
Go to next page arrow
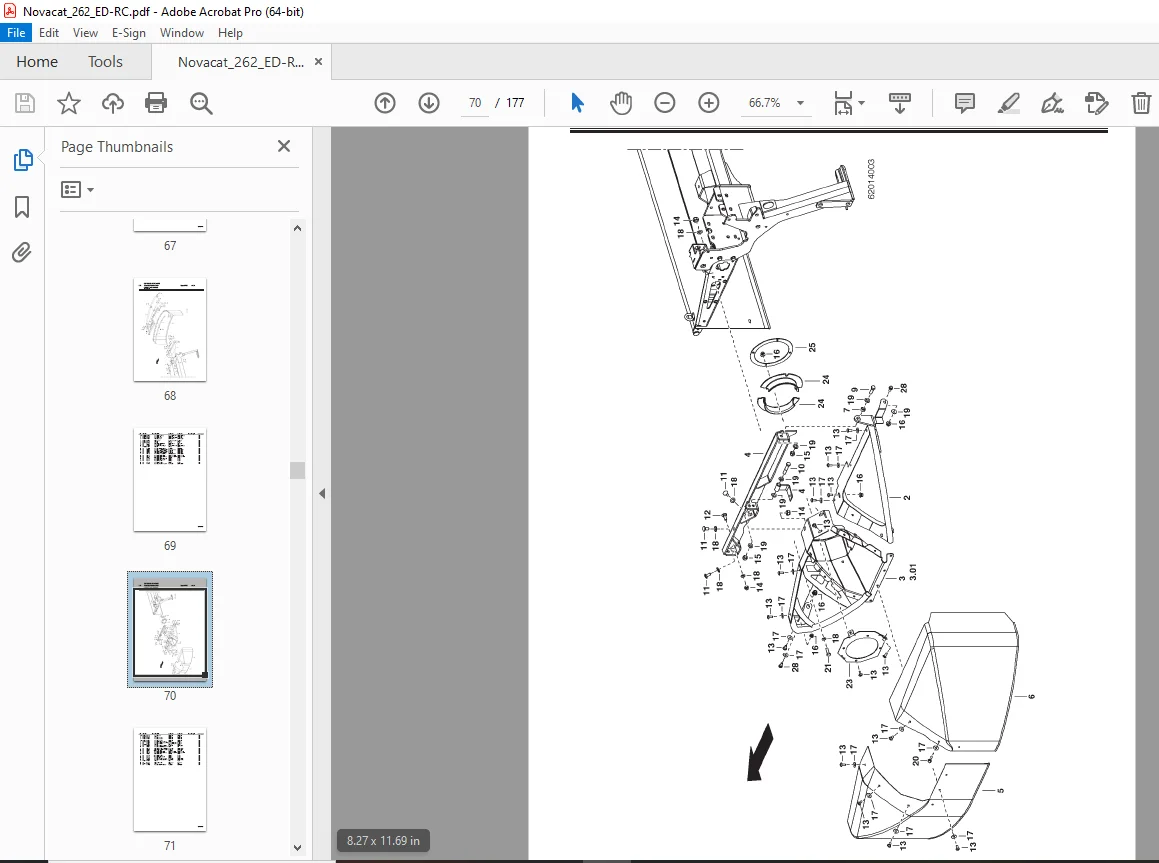click(x=429, y=103)
